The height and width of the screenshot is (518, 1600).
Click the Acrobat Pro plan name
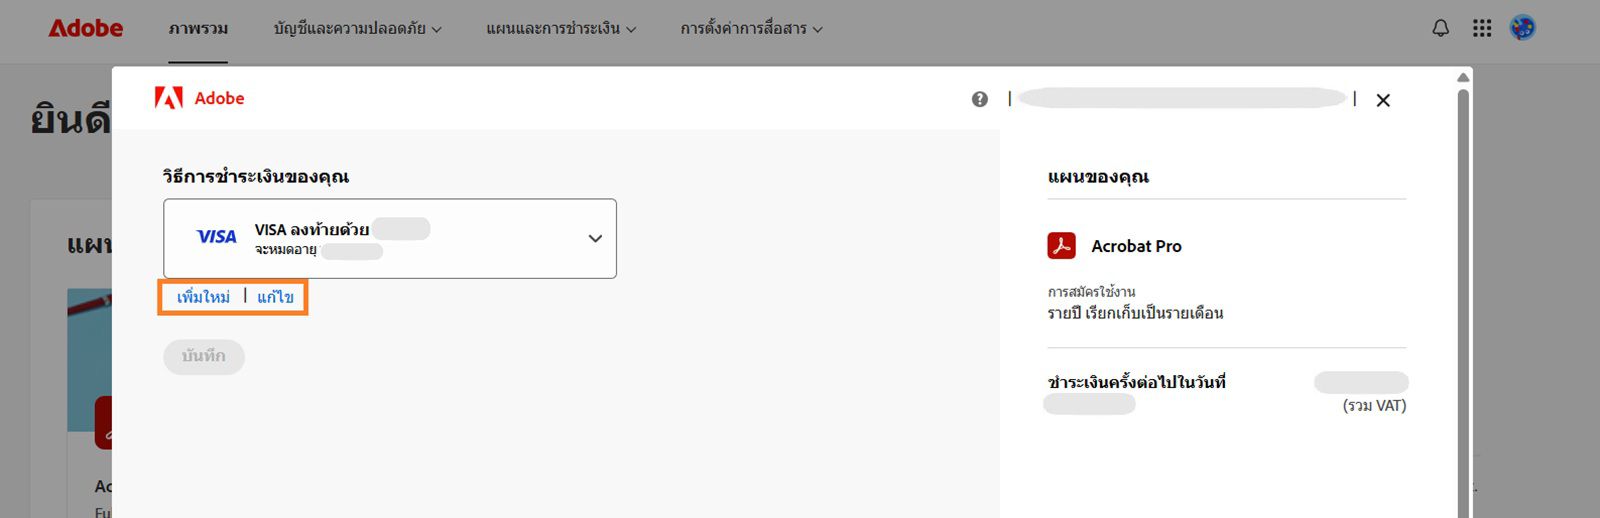(x=1136, y=246)
